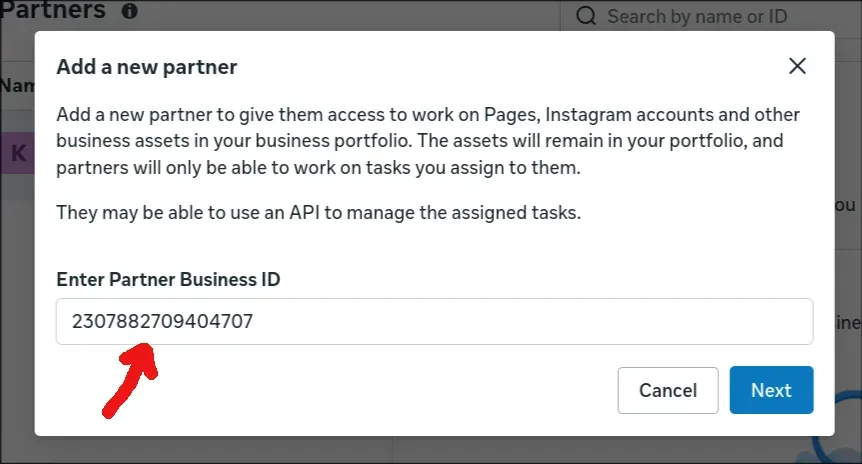Click the info icon beside Partners heading
The height and width of the screenshot is (464, 862).
[130, 10]
